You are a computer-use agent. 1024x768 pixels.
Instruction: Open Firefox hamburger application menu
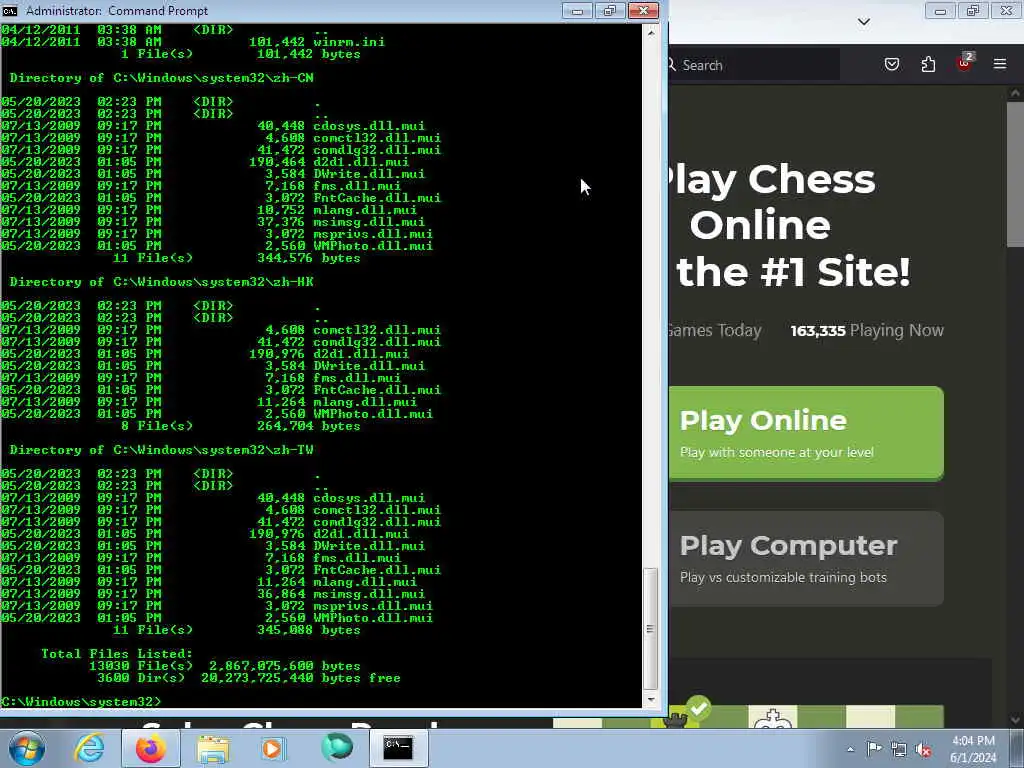click(1000, 64)
